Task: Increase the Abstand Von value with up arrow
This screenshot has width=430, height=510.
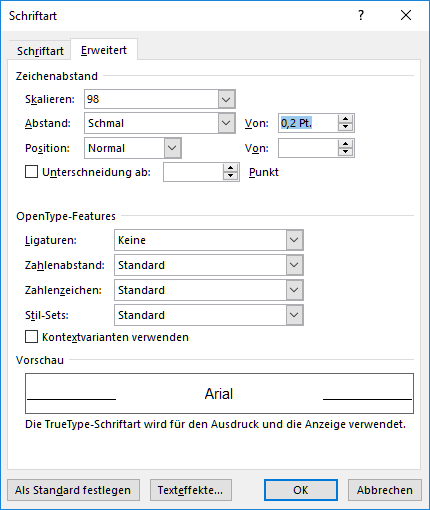Action: 345,119
